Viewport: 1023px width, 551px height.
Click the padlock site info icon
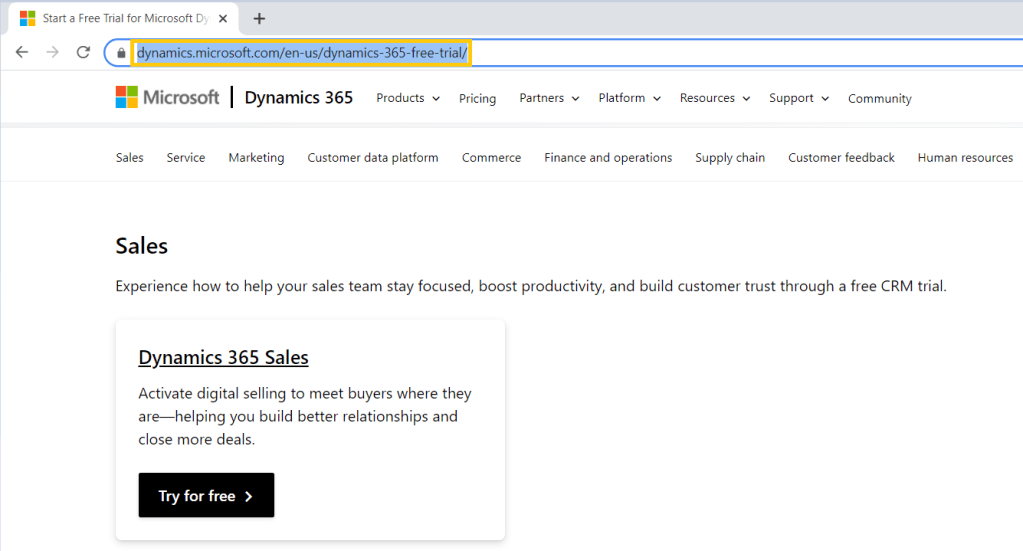pyautogui.click(x=121, y=53)
